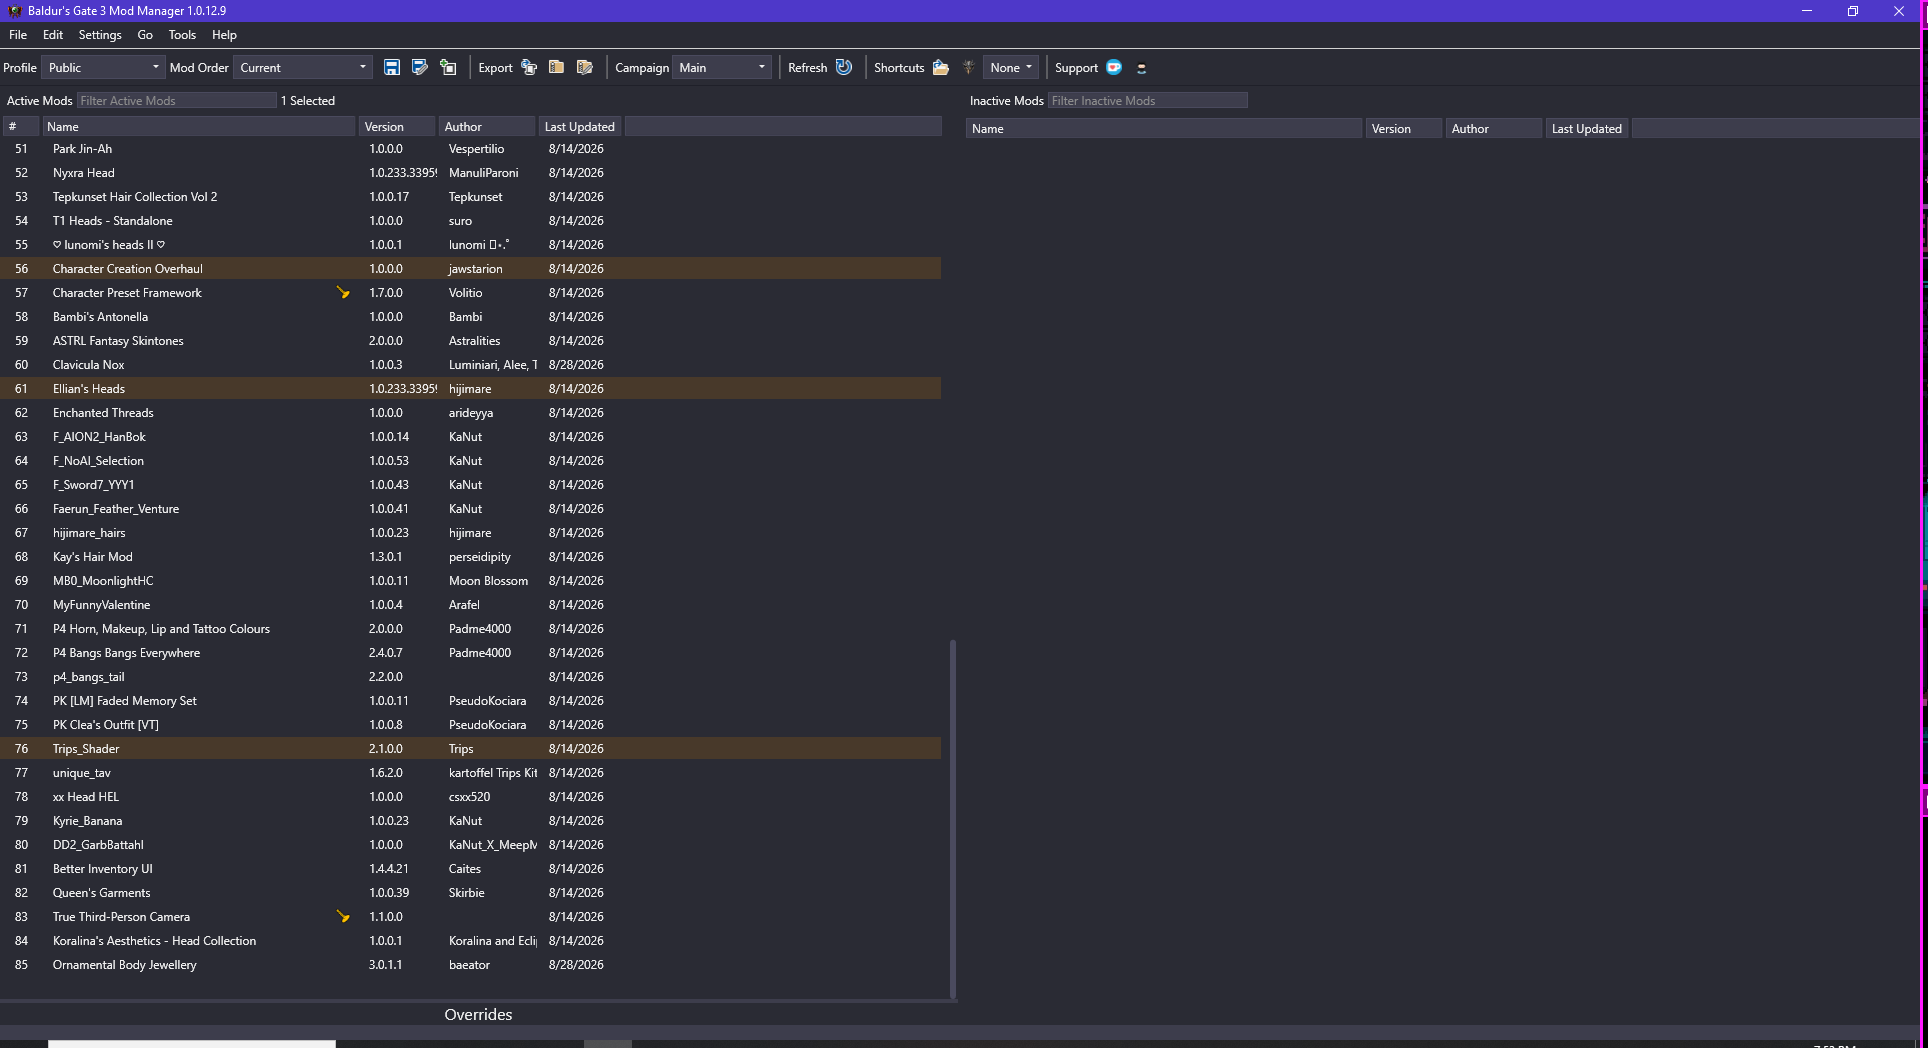Open the Help menu

224,34
